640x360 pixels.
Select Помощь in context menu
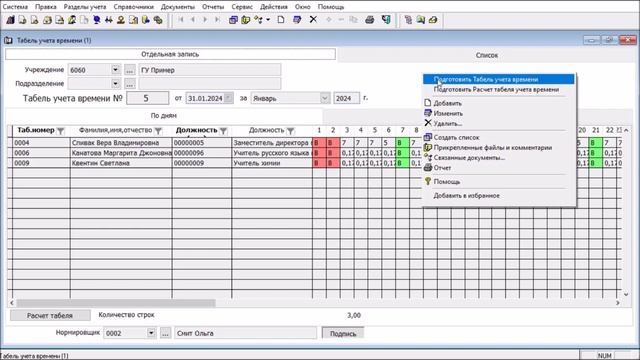pyautogui.click(x=498, y=182)
